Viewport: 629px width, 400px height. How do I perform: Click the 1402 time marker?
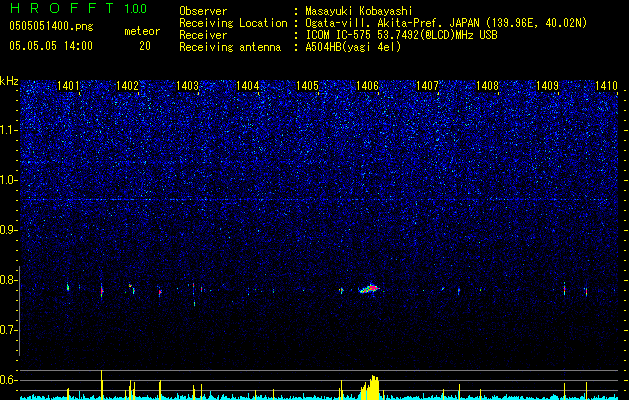click(127, 85)
